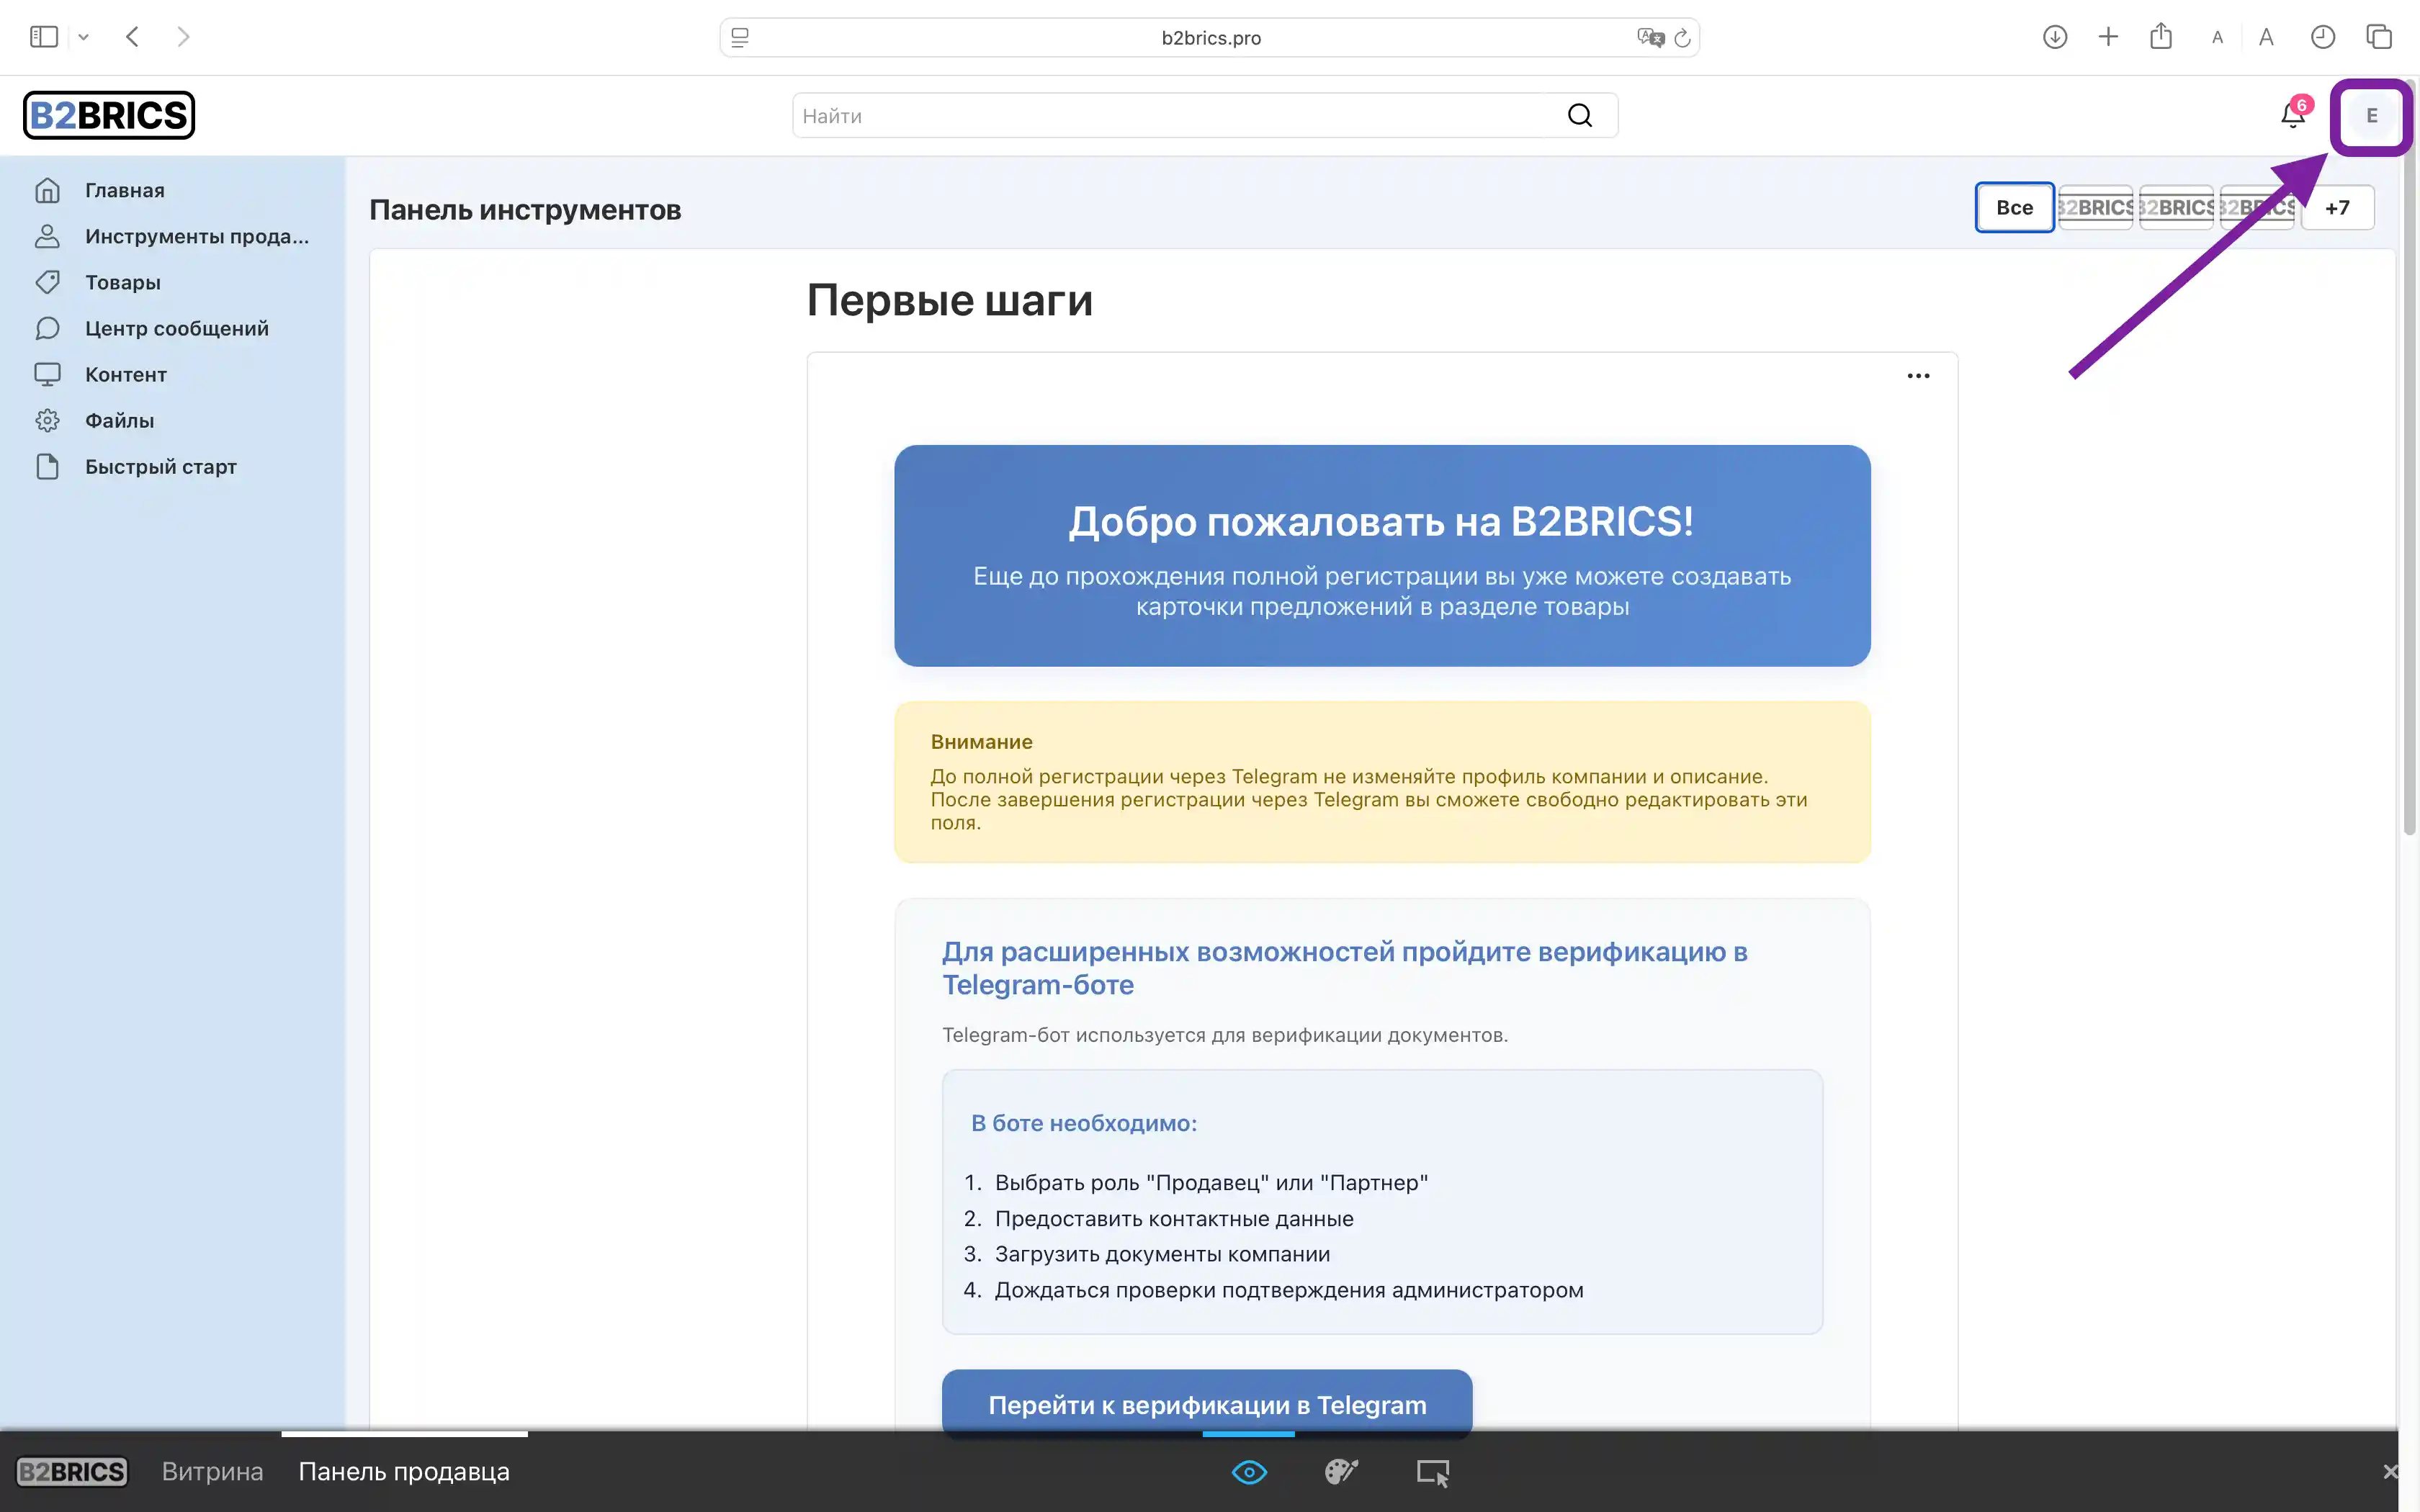
Task: Click the bottom bar B2BRICS logo
Action: click(72, 1472)
